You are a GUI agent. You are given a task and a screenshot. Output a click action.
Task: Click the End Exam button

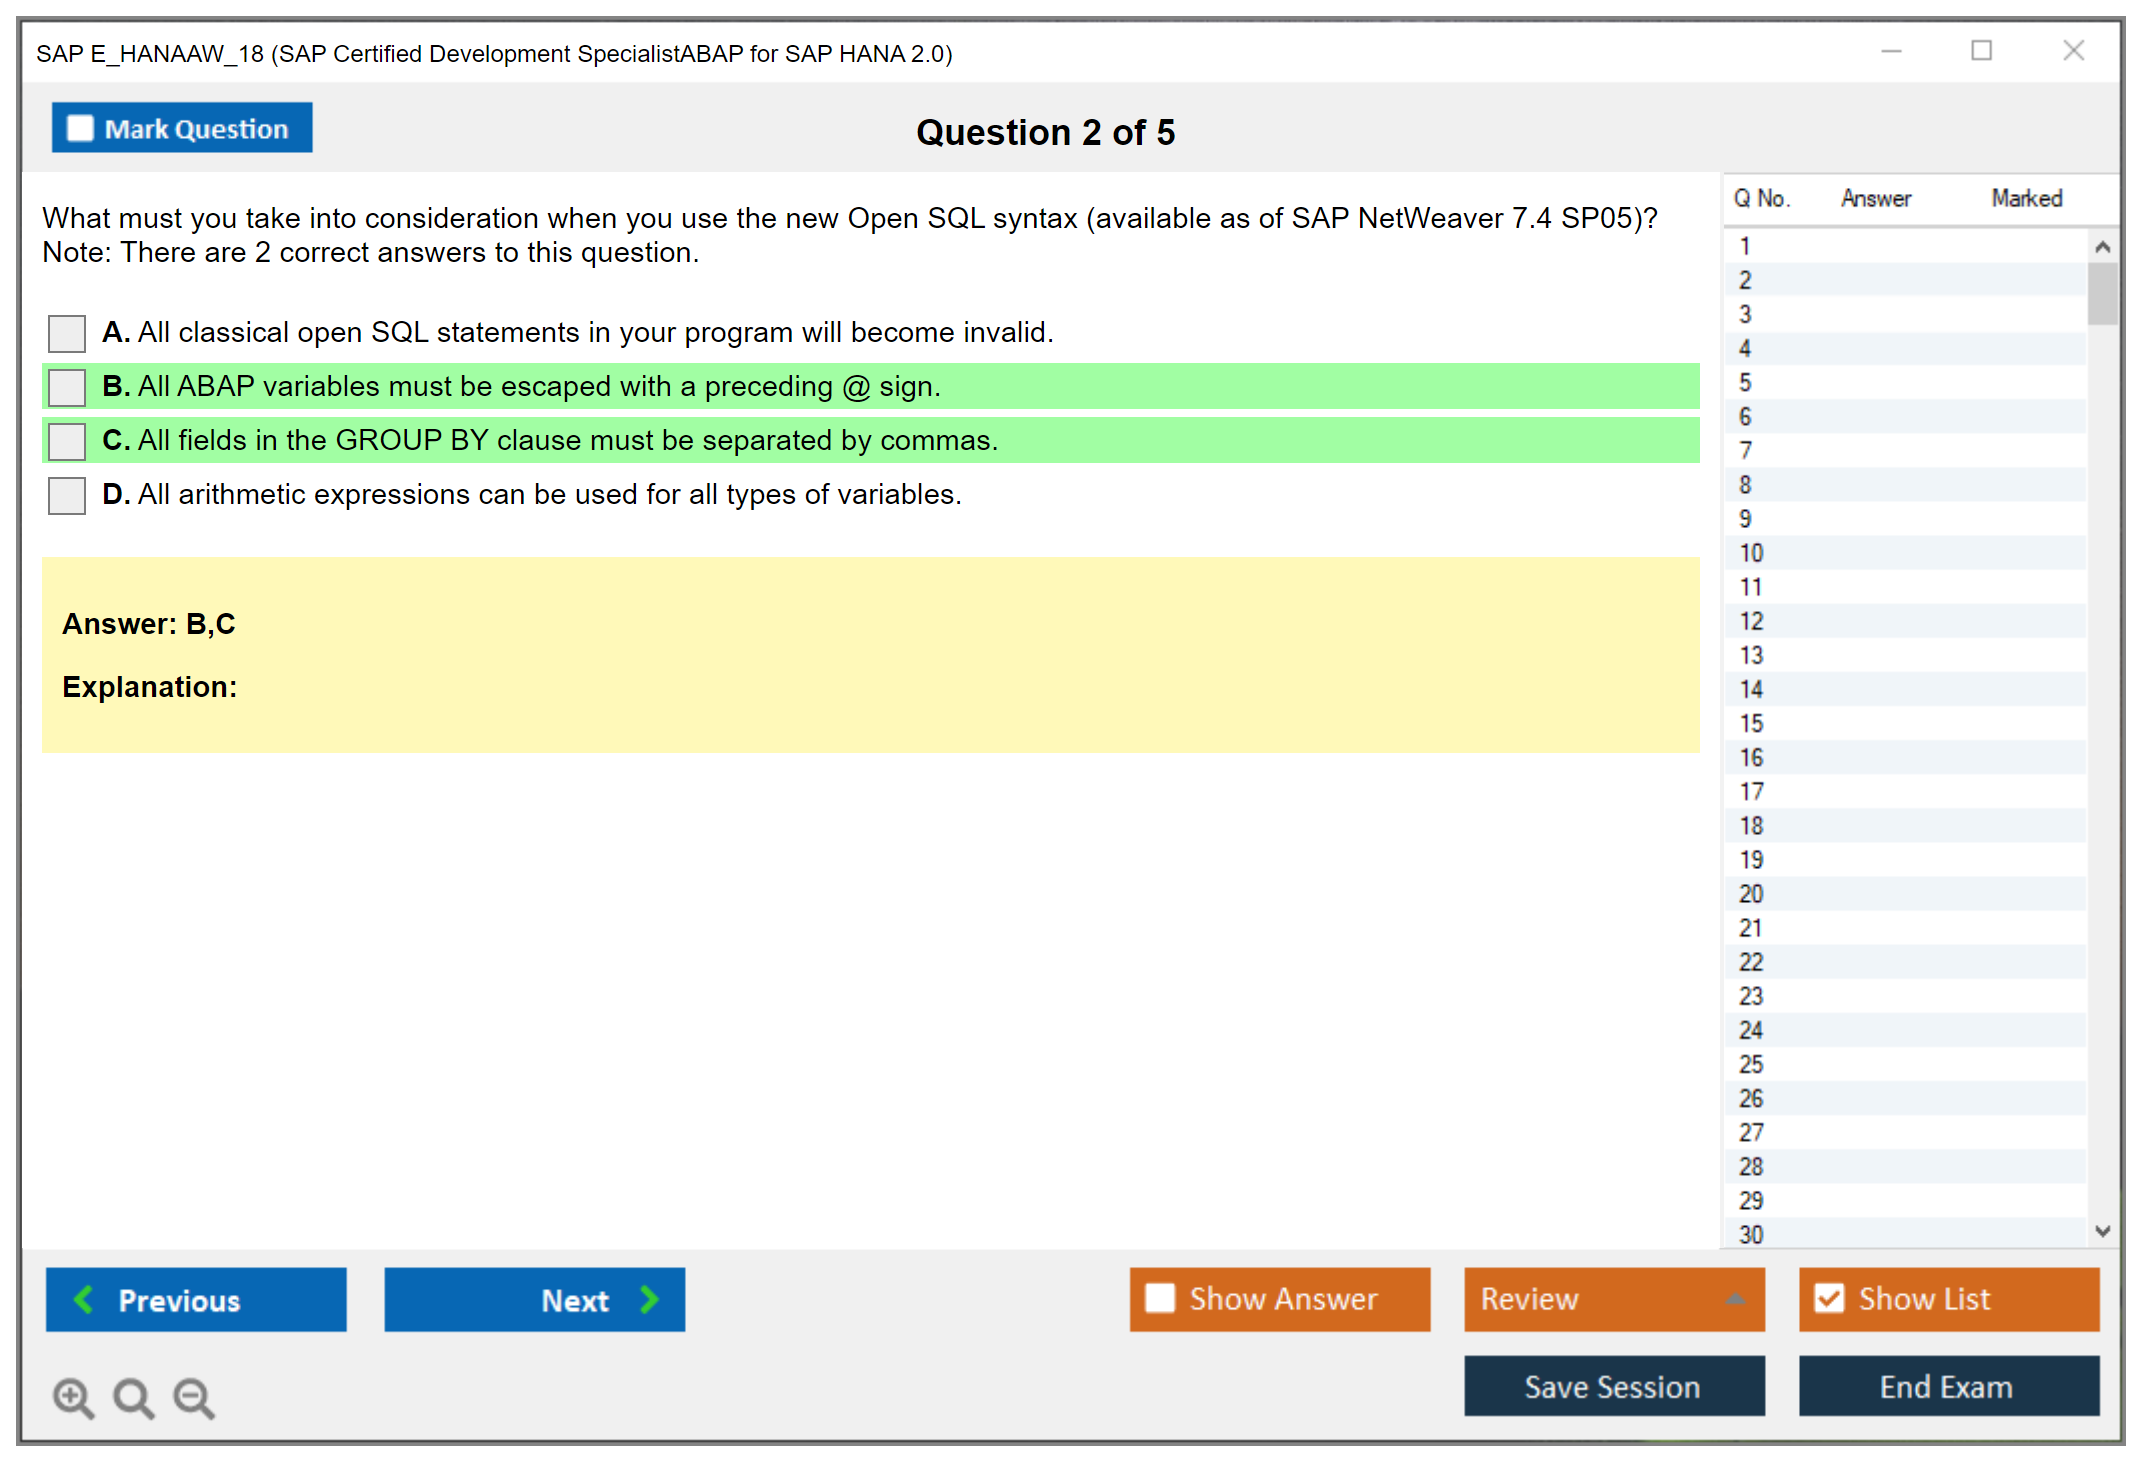(x=1947, y=1386)
